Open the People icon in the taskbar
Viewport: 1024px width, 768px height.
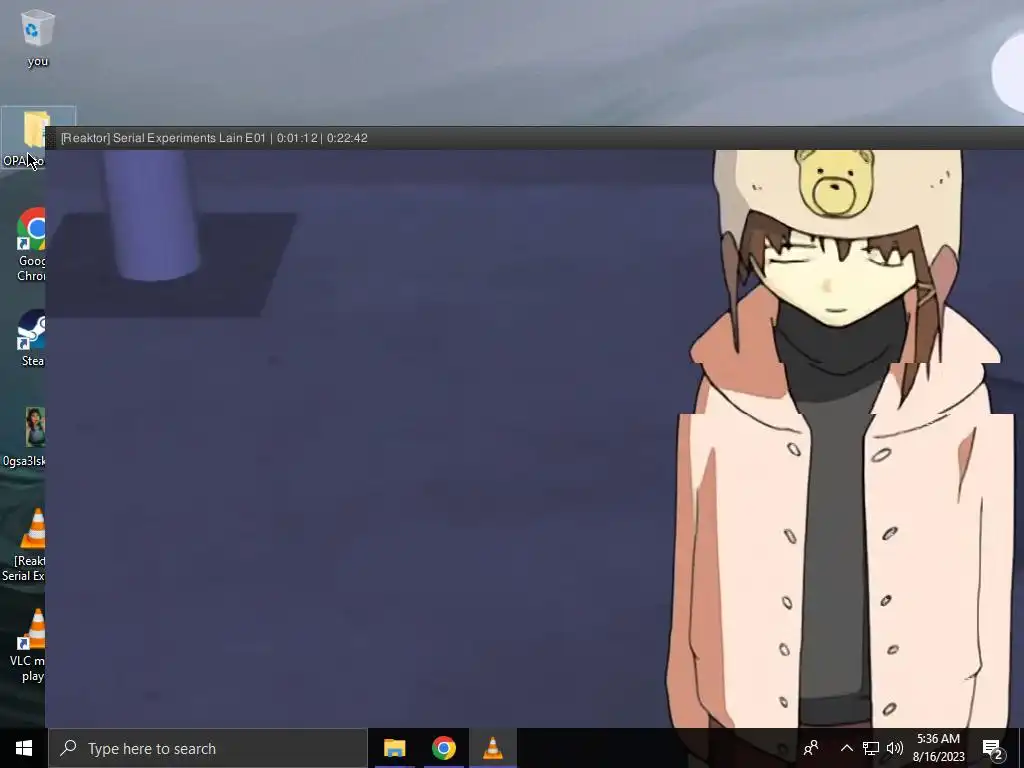click(811, 748)
